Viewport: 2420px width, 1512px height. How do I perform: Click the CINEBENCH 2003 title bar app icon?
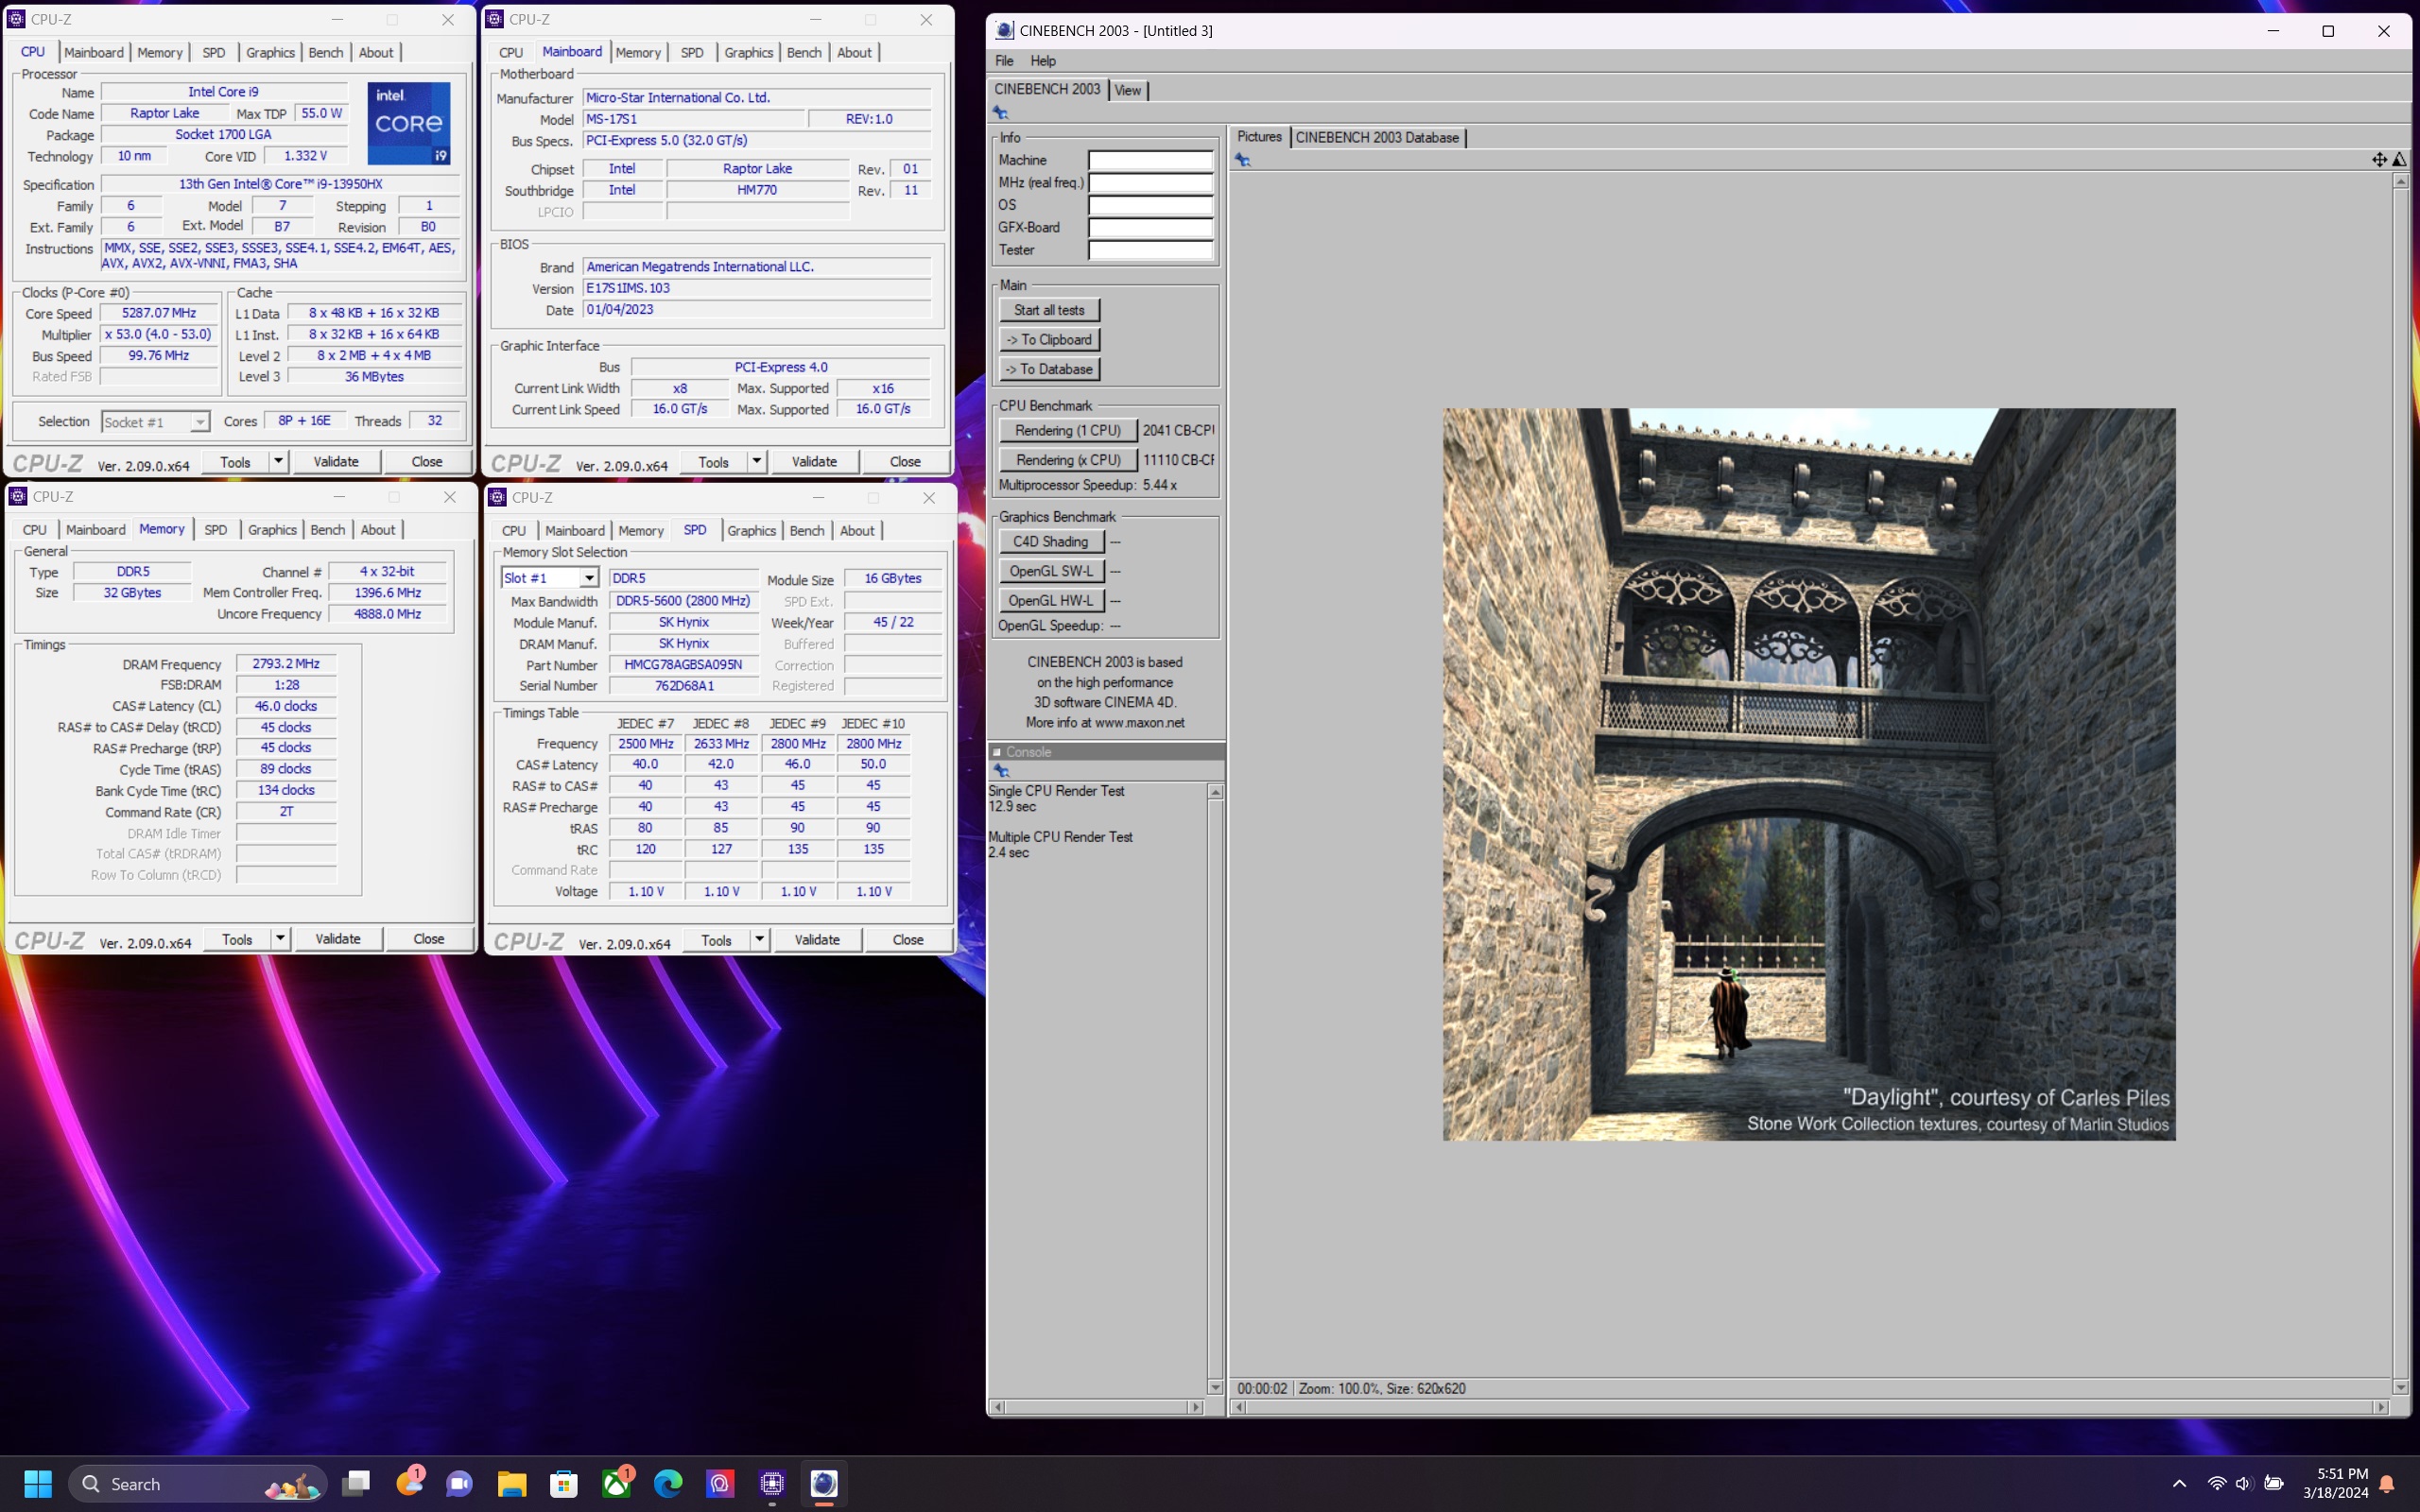click(x=1004, y=30)
